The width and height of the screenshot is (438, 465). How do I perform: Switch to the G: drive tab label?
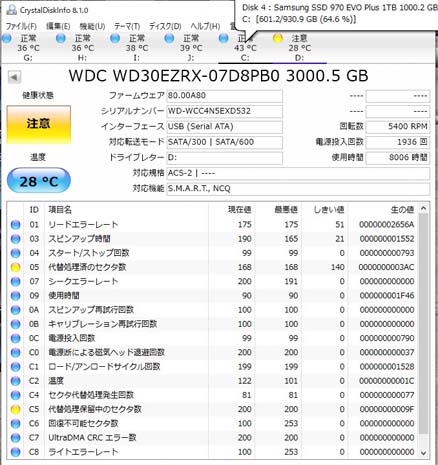[x=28, y=58]
